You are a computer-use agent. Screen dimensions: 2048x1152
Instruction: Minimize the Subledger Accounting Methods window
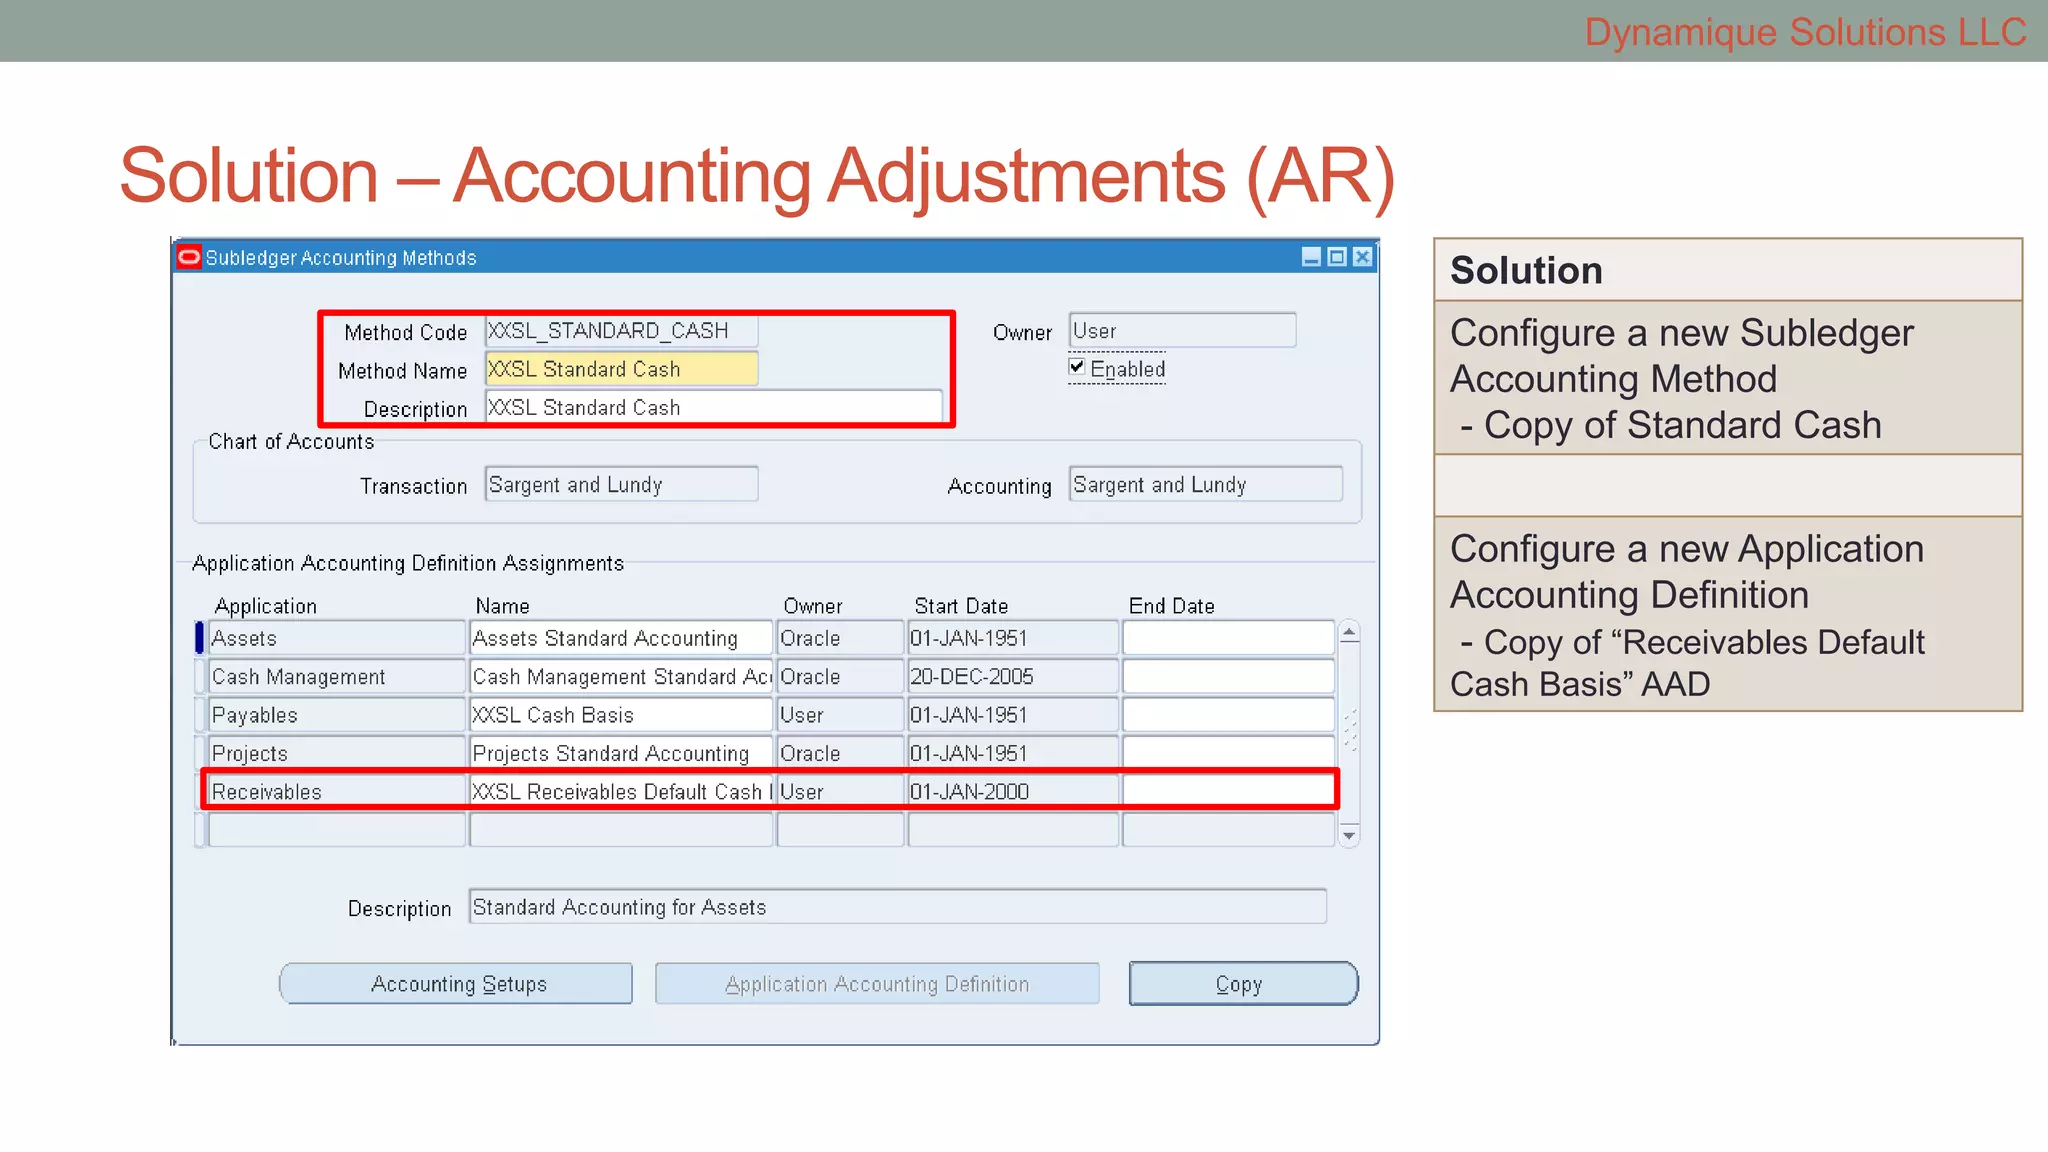(x=1311, y=257)
